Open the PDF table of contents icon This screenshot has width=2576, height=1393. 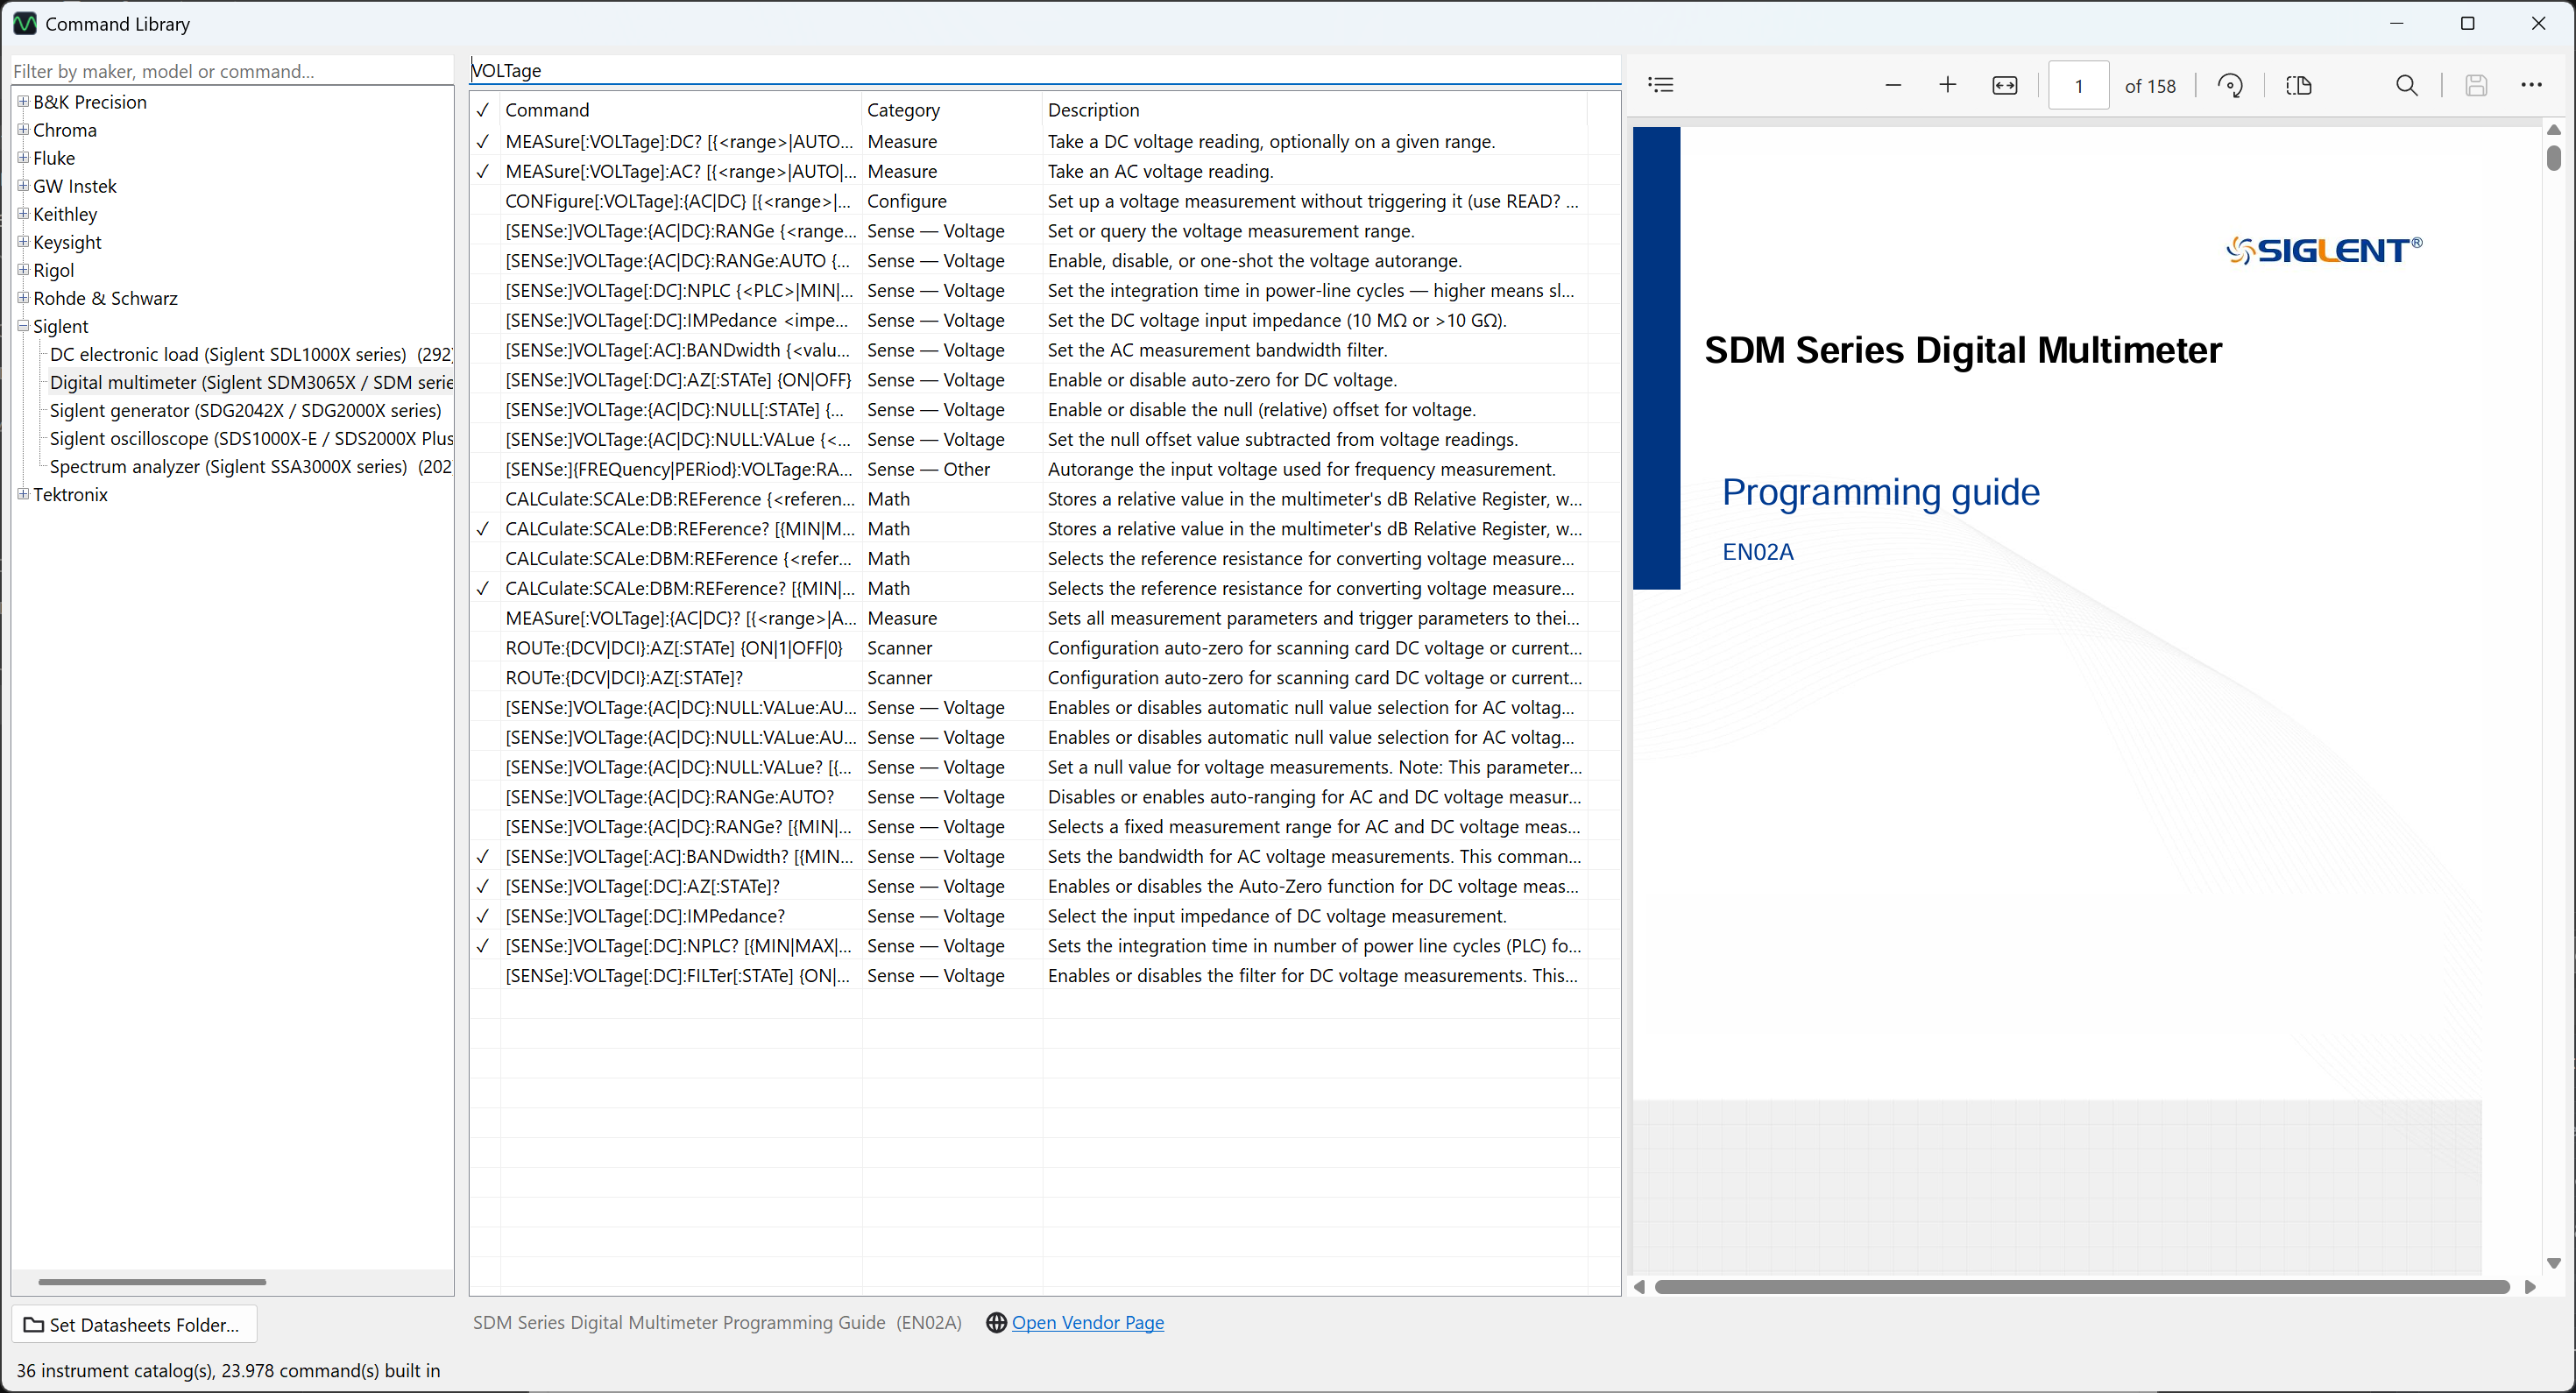[1661, 86]
